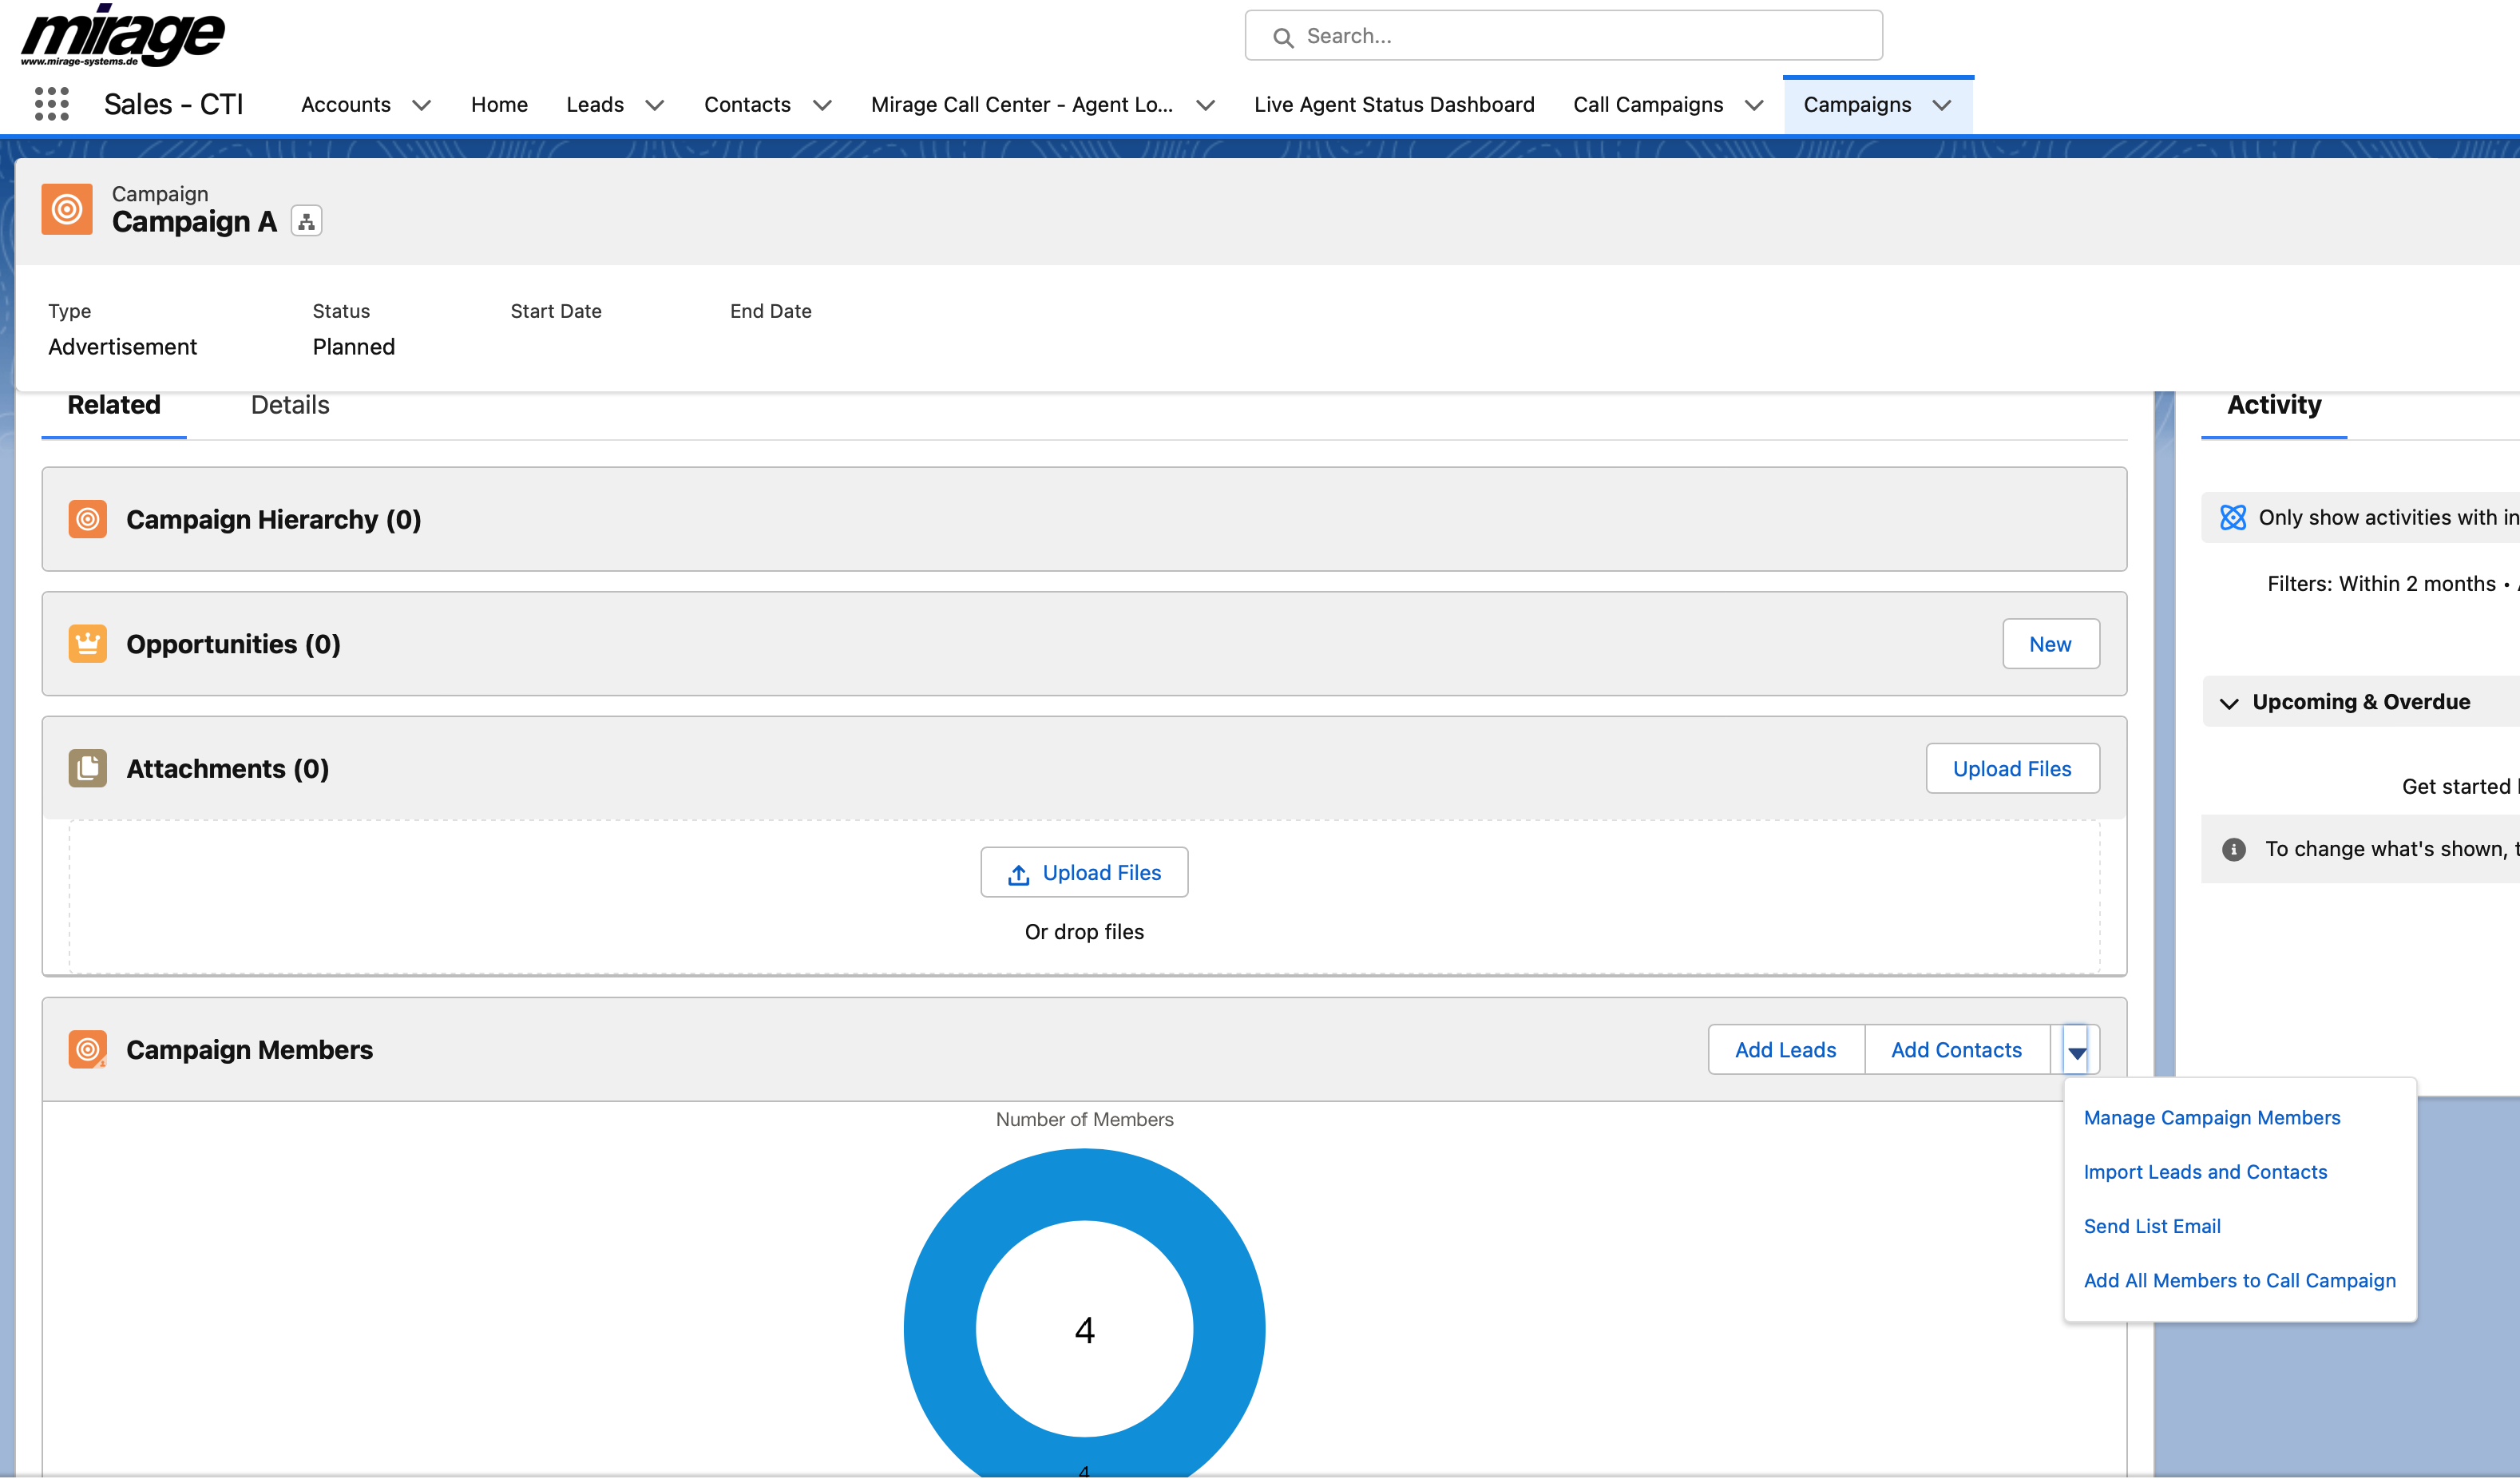
Task: Select Manage Campaign Members menu option
Action: pos(2211,1118)
